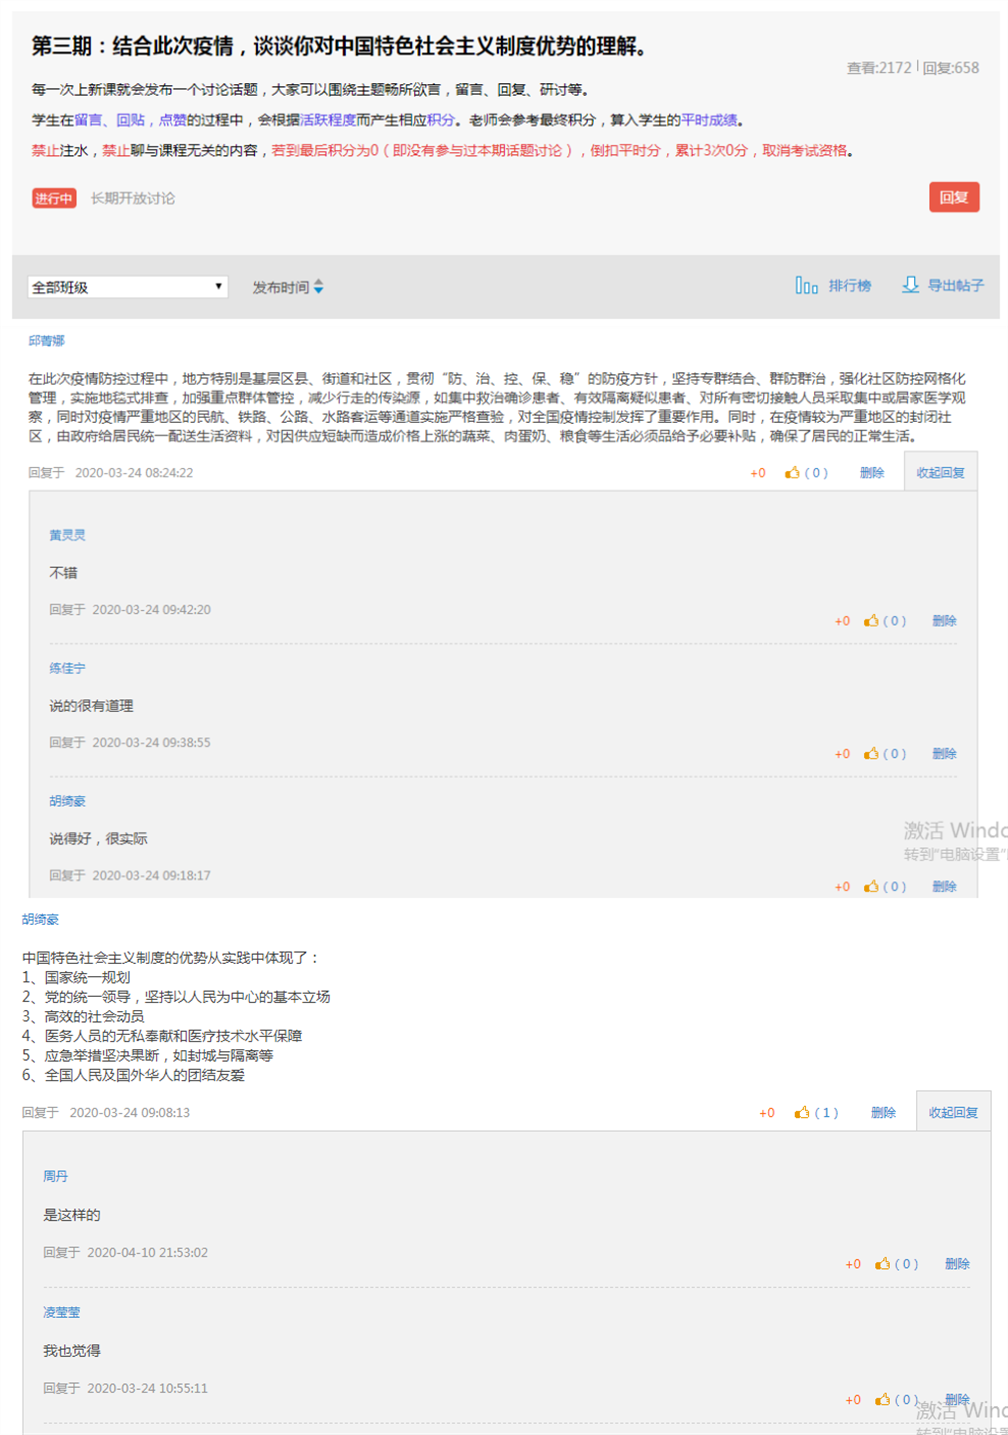Click the export posts download icon
Screen dimensions: 1008x1435
pyautogui.click(x=910, y=285)
